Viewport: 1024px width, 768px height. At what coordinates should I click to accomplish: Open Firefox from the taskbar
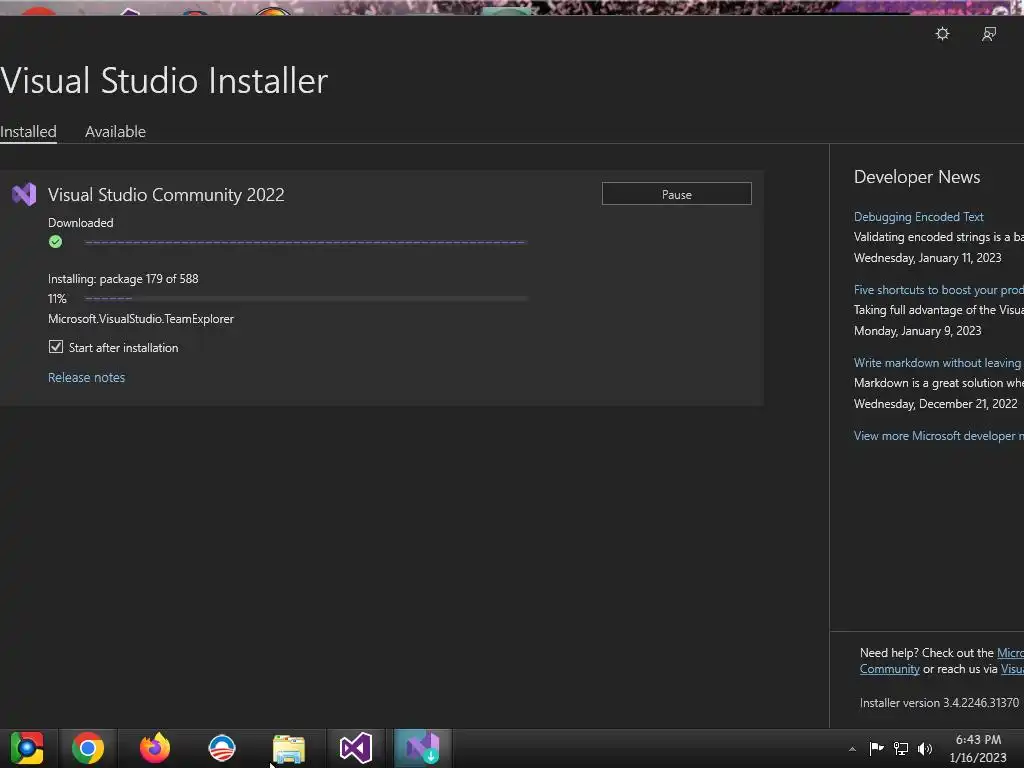(x=155, y=748)
